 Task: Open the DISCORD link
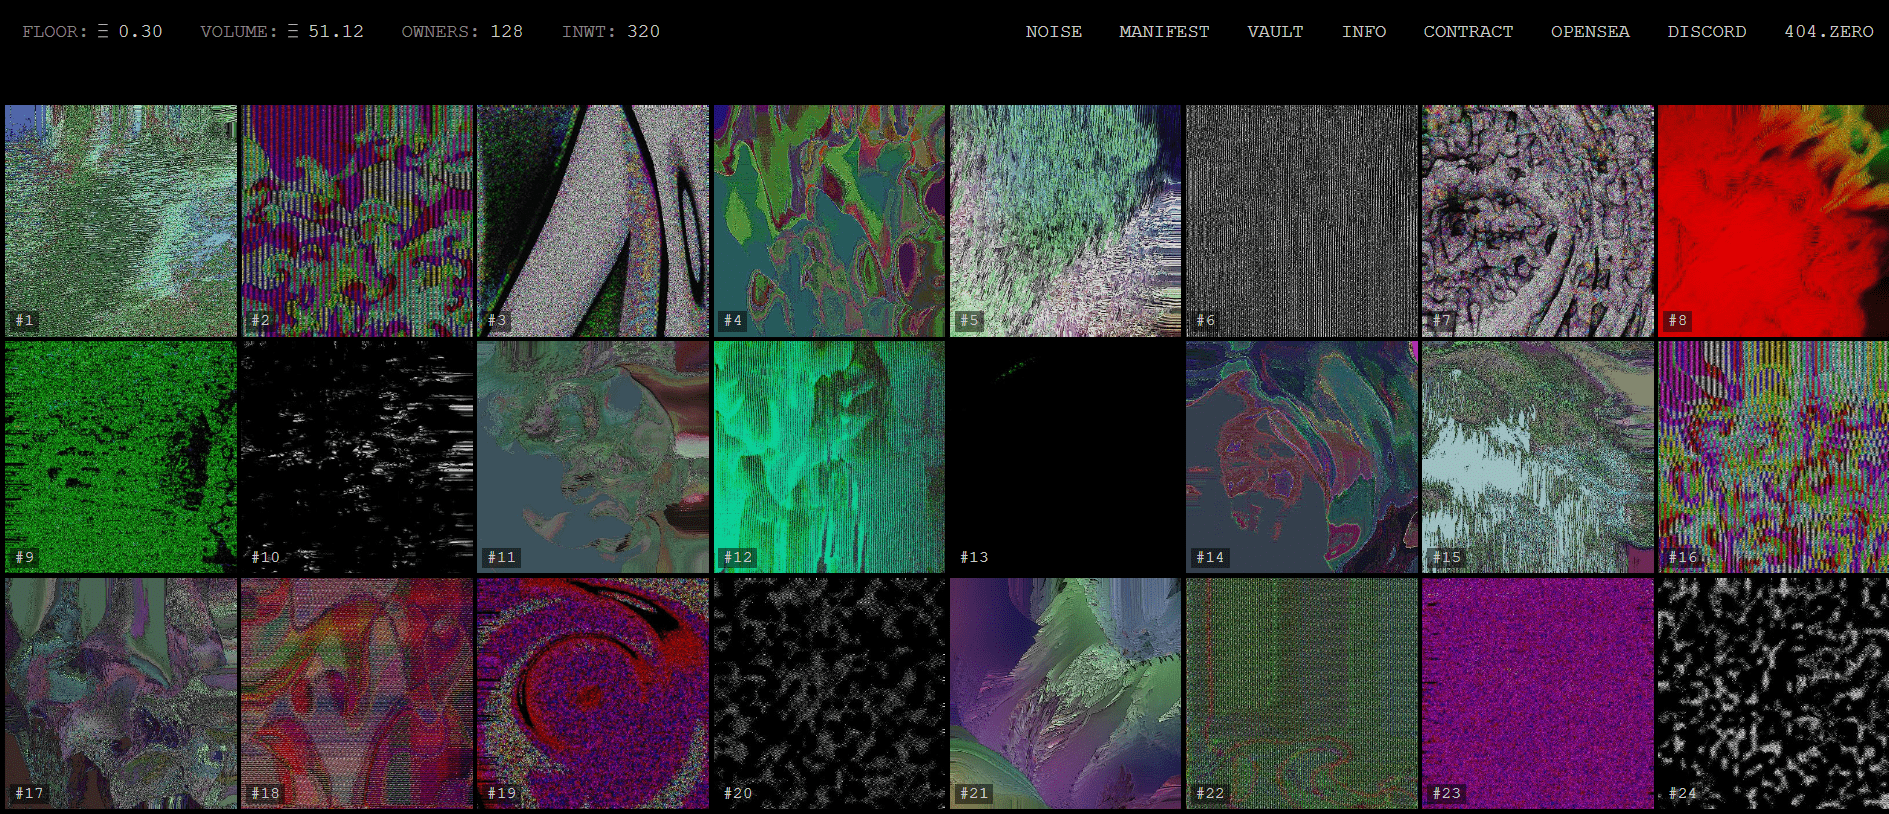1706,32
